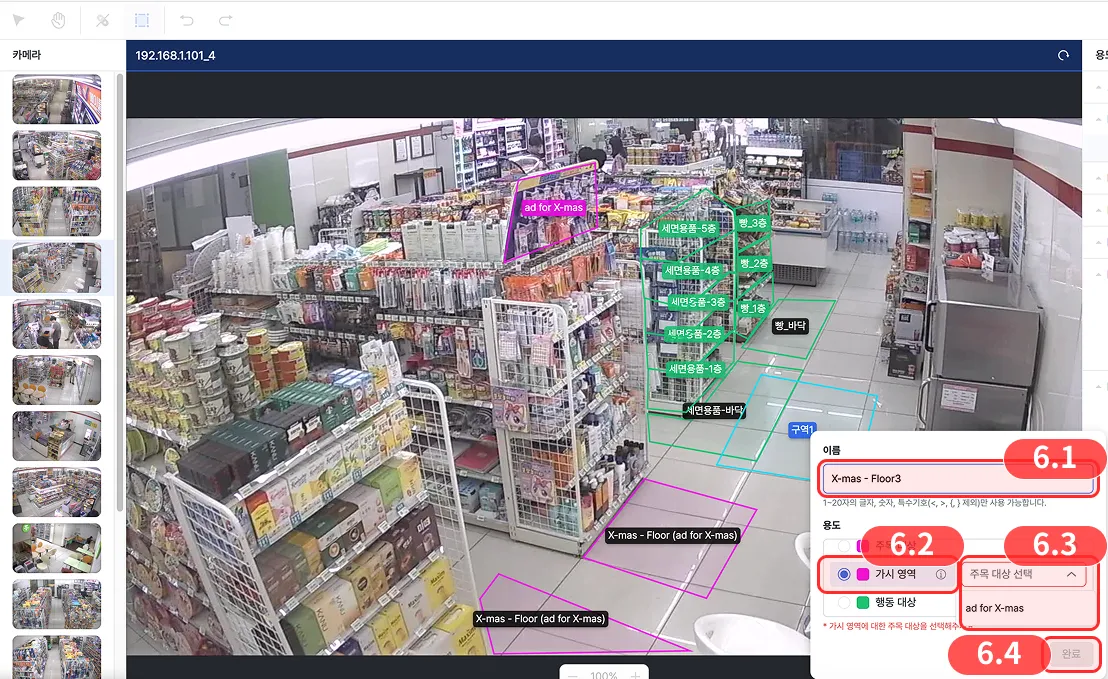Open the info icon beside 가시 영역
This screenshot has height=679, width=1108.
coord(941,574)
